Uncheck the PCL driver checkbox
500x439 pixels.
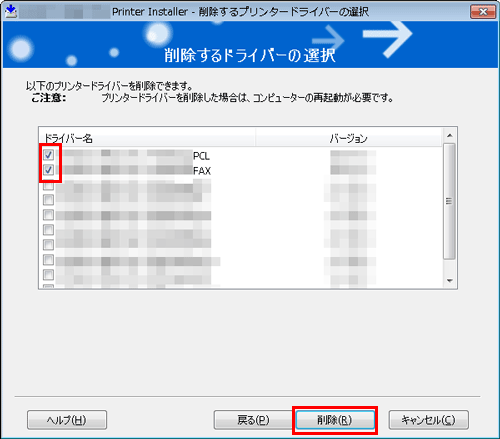pos(48,154)
